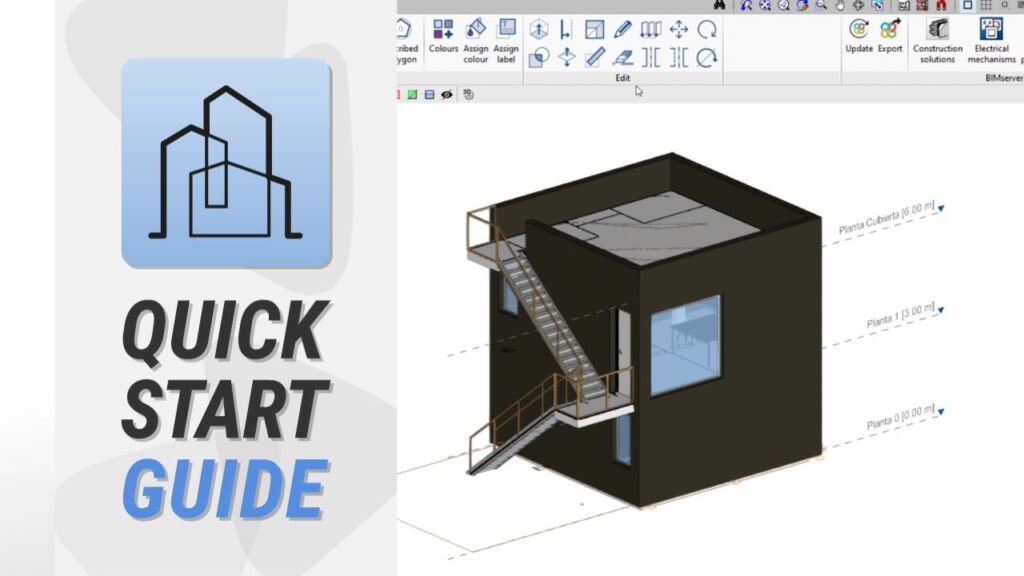The height and width of the screenshot is (576, 1024).
Task: Click the rotate tool in Edit group
Action: tap(707, 30)
